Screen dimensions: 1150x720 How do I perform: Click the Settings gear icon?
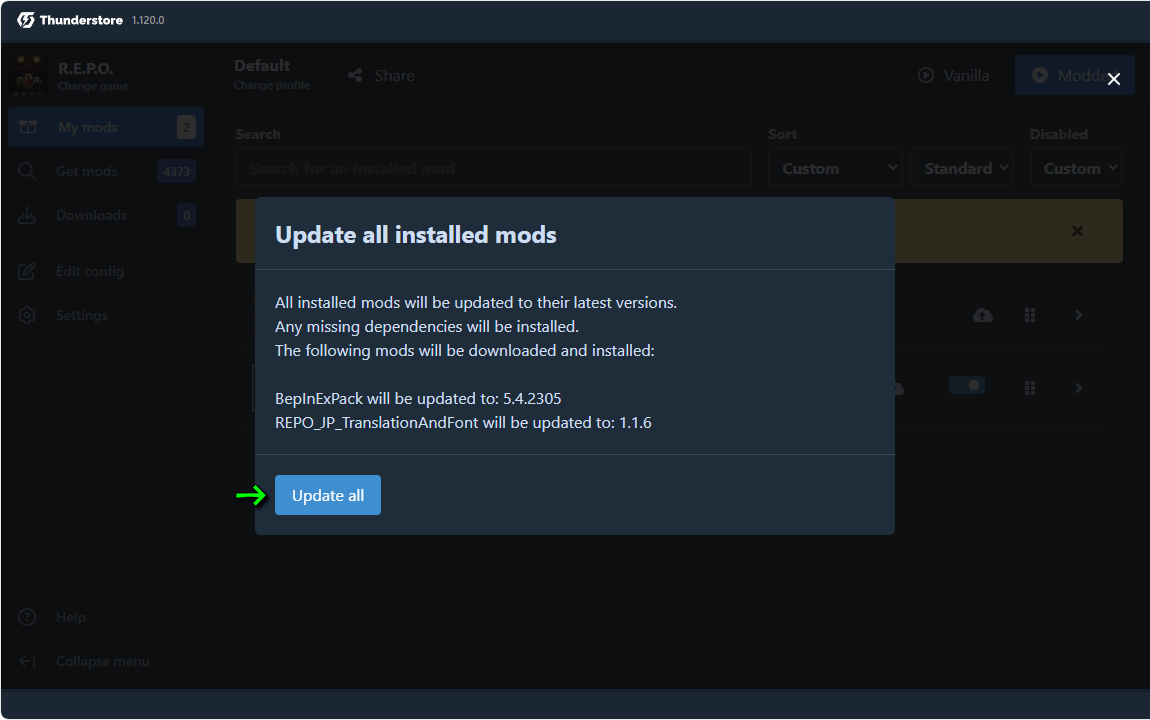[27, 315]
